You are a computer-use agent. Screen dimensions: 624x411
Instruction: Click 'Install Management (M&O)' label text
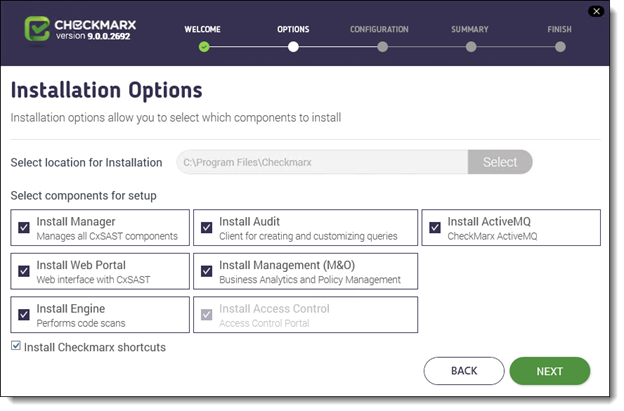287,265
